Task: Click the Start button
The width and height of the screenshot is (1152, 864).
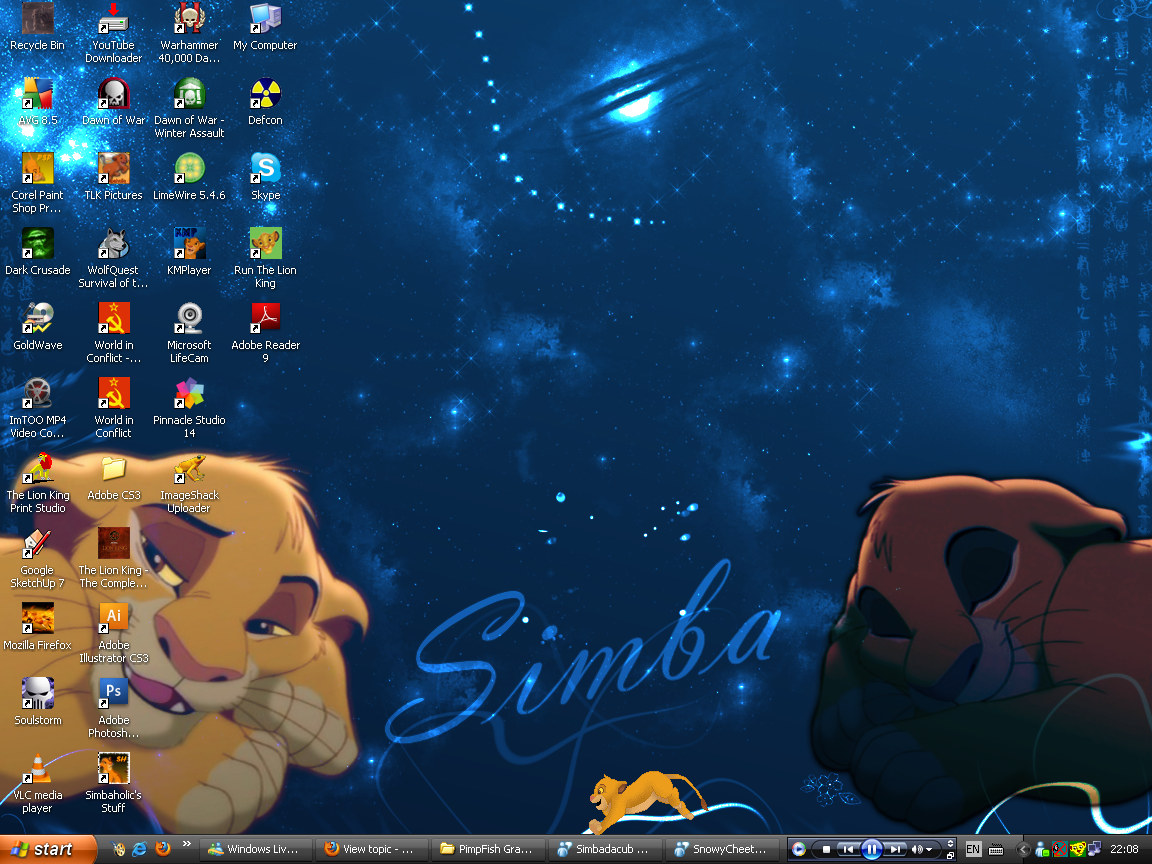Action: (43, 849)
